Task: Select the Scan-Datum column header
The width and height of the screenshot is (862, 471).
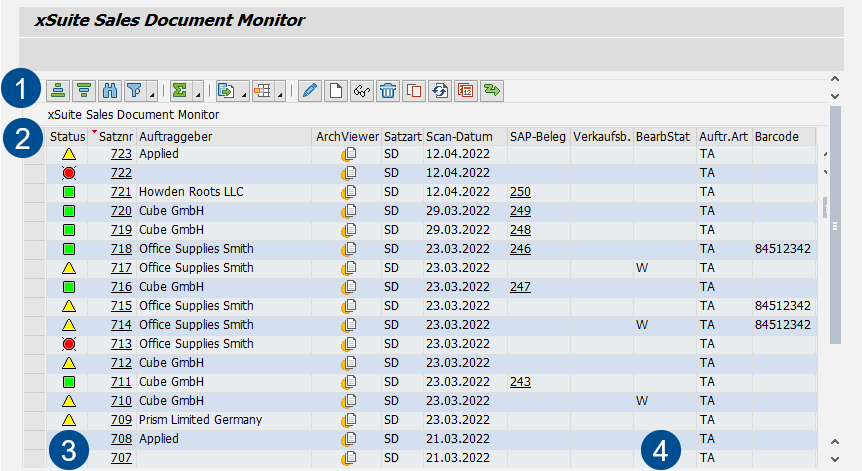Action: tap(465, 137)
